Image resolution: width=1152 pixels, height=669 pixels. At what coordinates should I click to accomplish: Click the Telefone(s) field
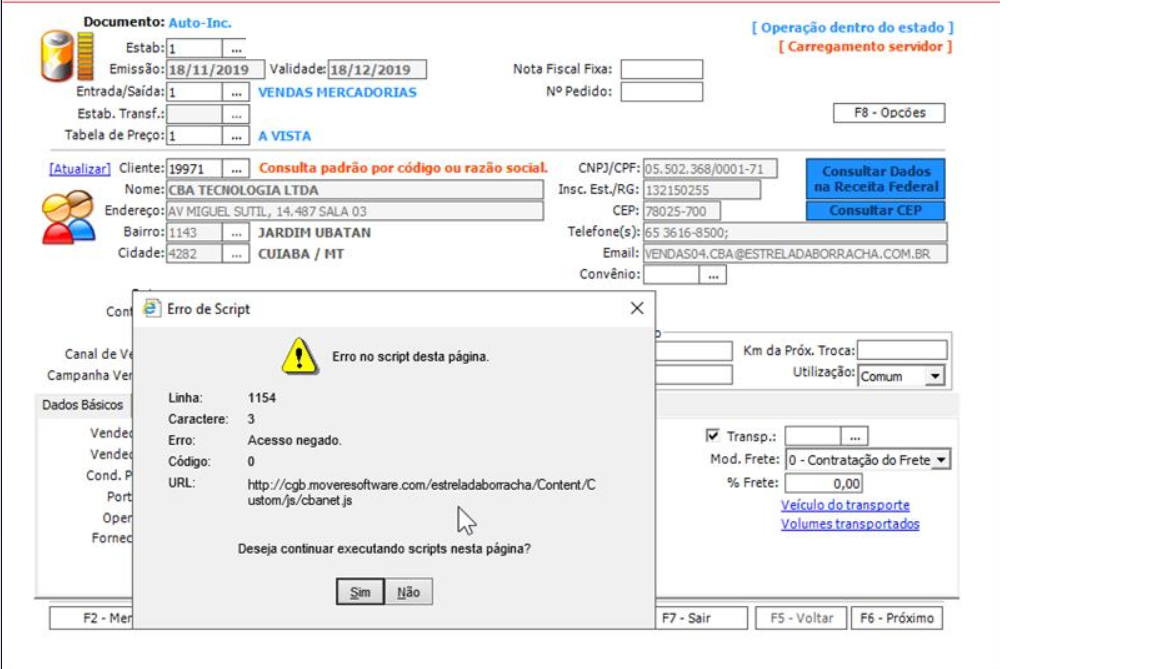[x=795, y=233]
